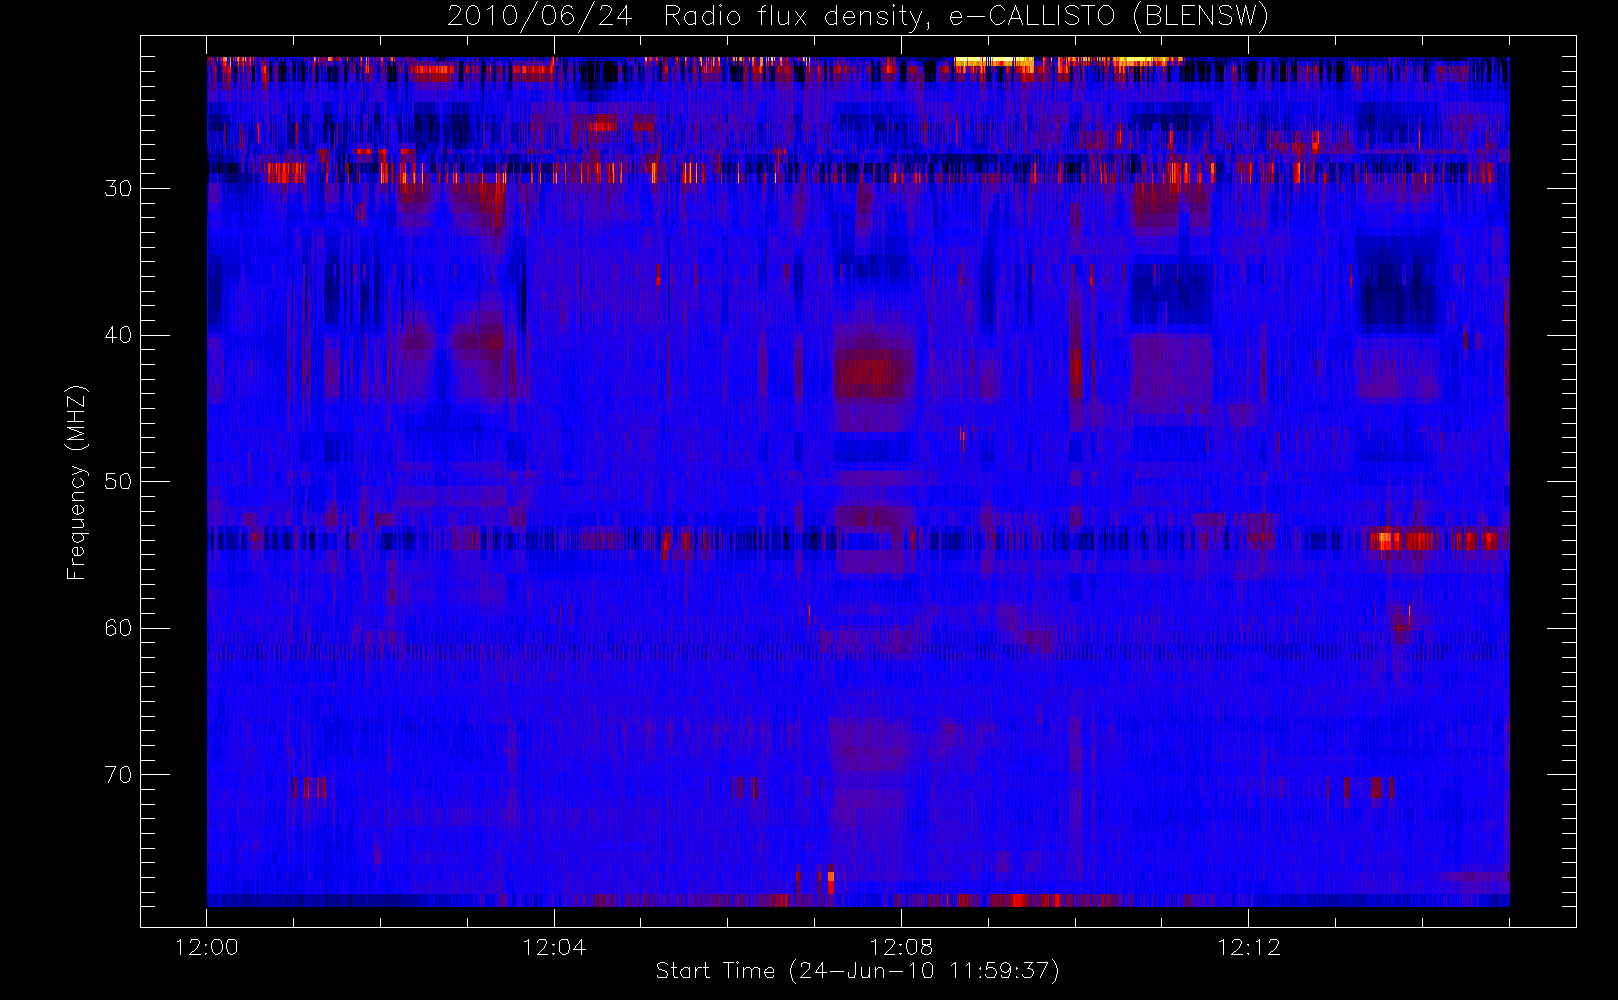Click the 60 frequency tick label

coord(118,628)
